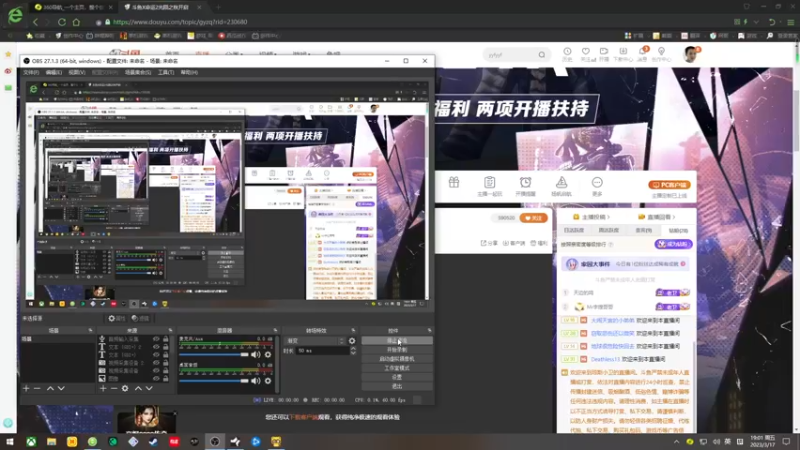The image size is (800, 450).
Task: Open the 渐变 transition dropdown
Action: 315,341
